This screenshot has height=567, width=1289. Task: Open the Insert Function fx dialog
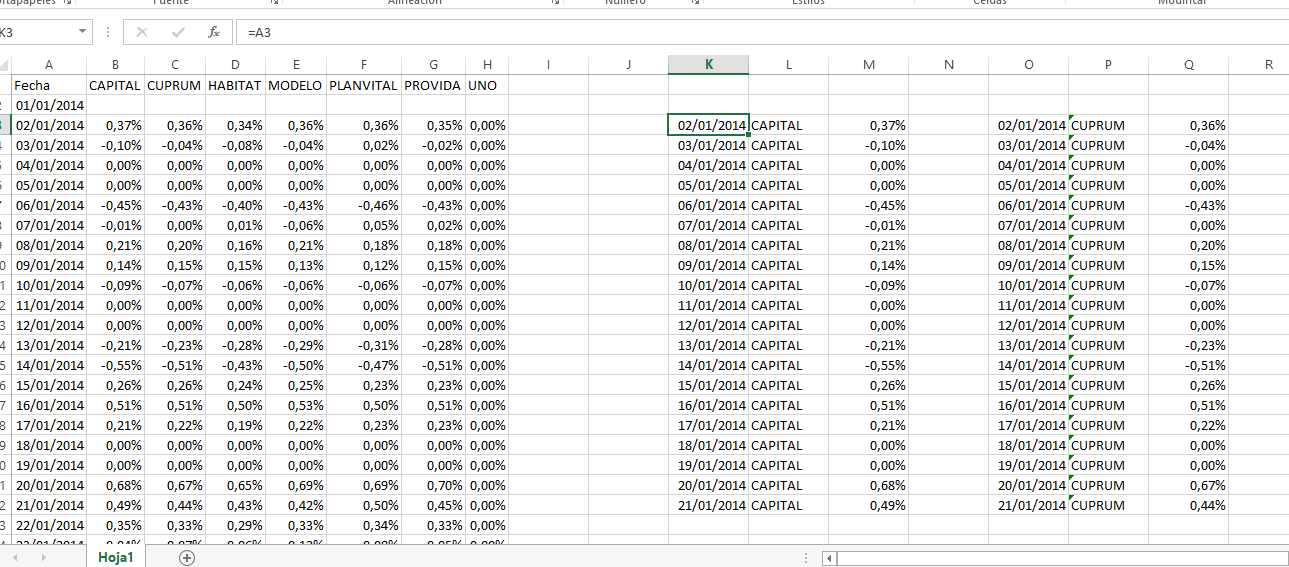pyautogui.click(x=213, y=32)
